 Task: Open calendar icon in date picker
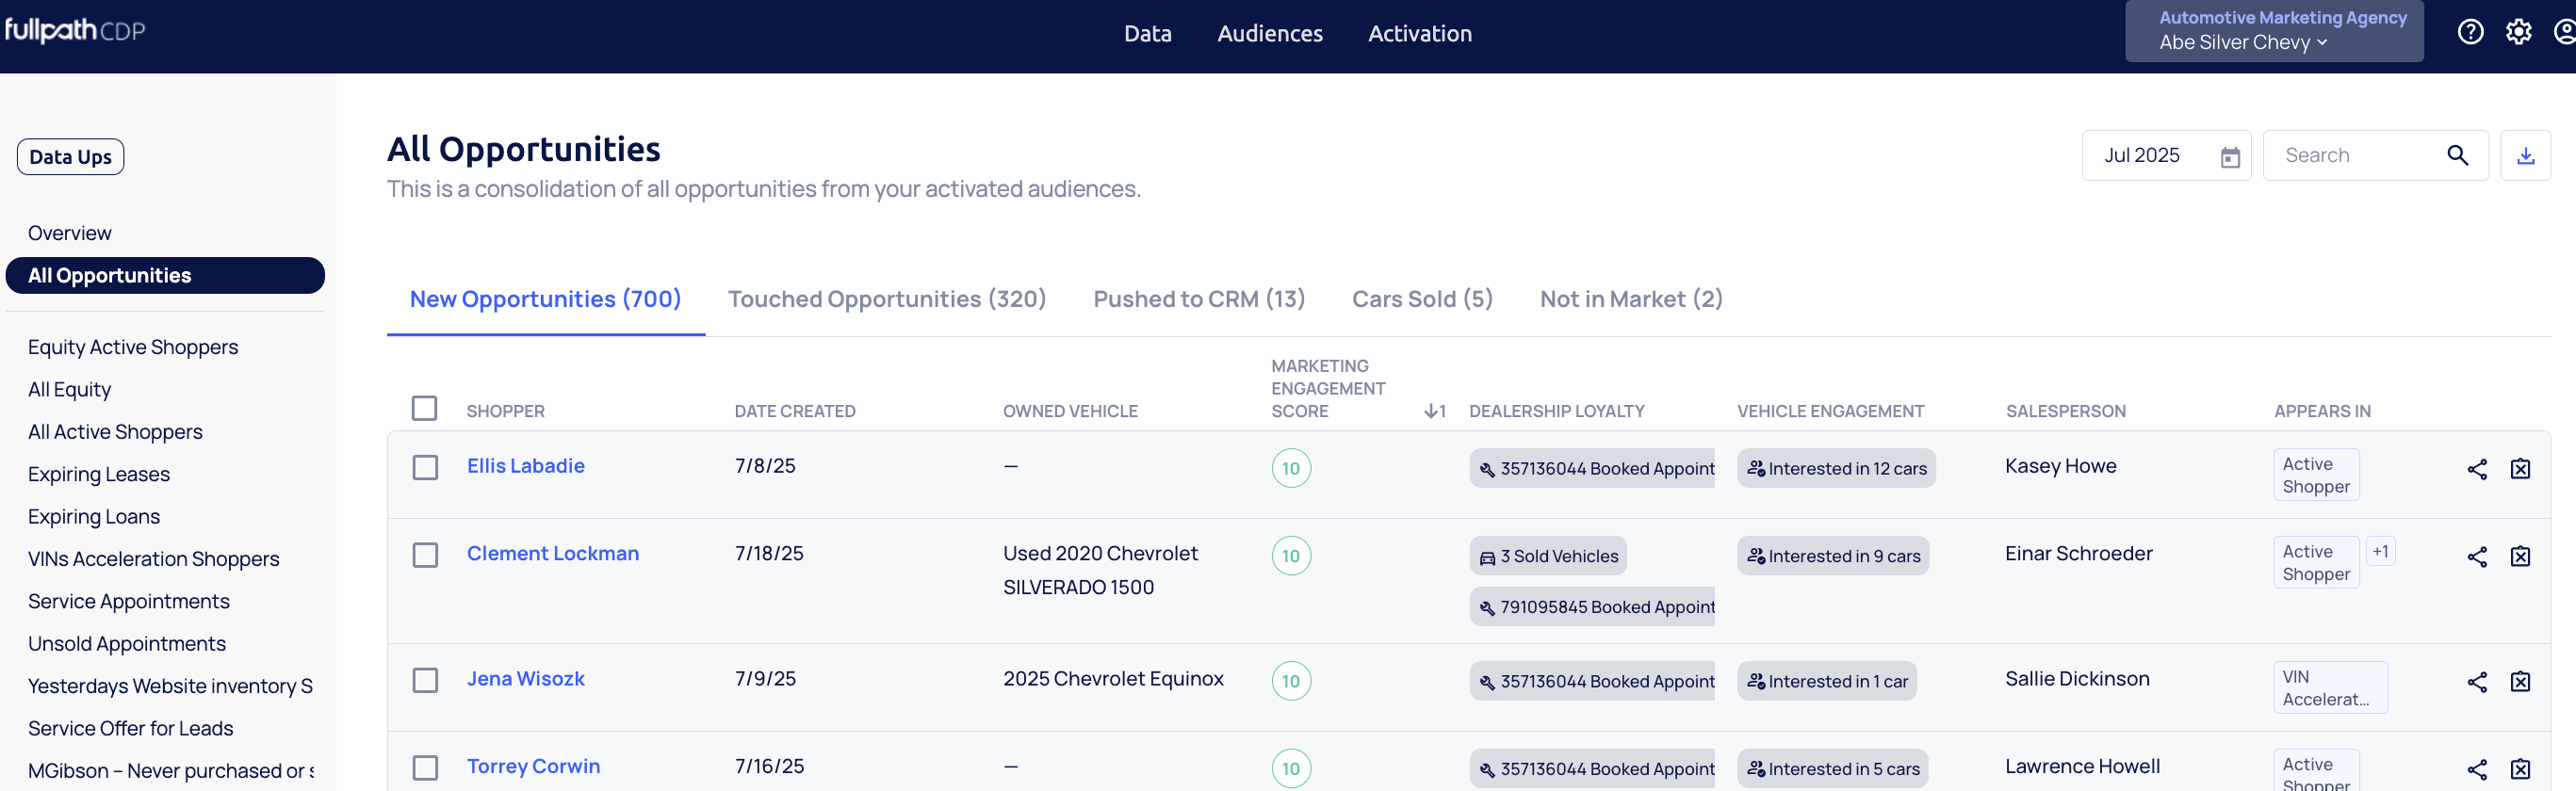pyautogui.click(x=2229, y=157)
